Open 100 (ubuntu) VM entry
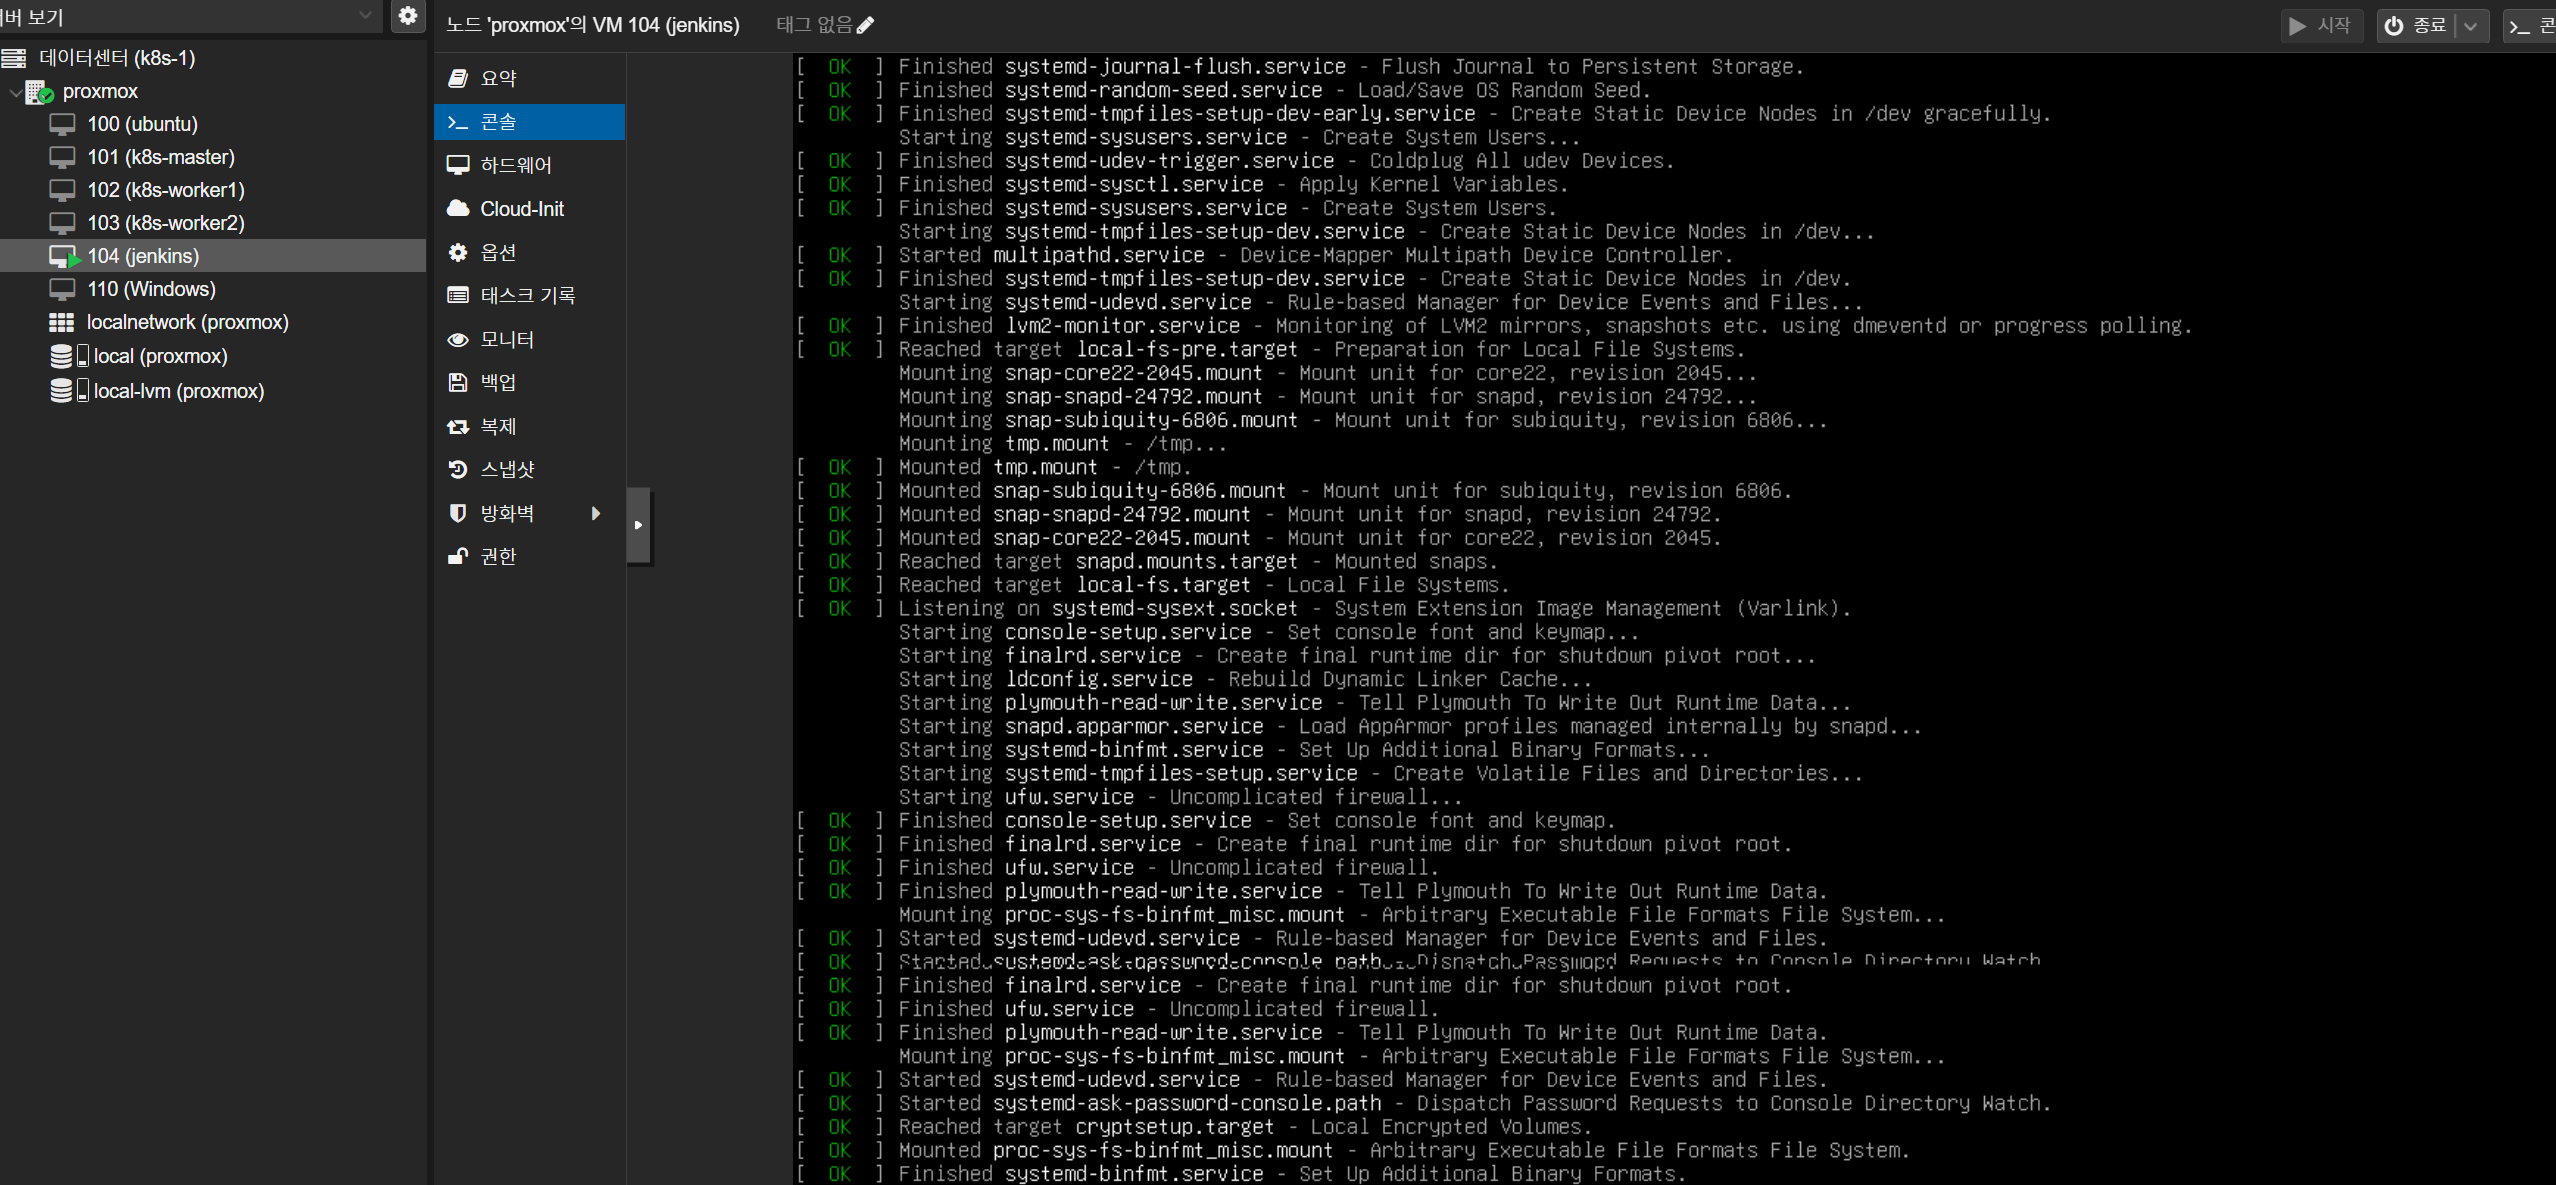This screenshot has height=1185, width=2556. click(x=142, y=124)
